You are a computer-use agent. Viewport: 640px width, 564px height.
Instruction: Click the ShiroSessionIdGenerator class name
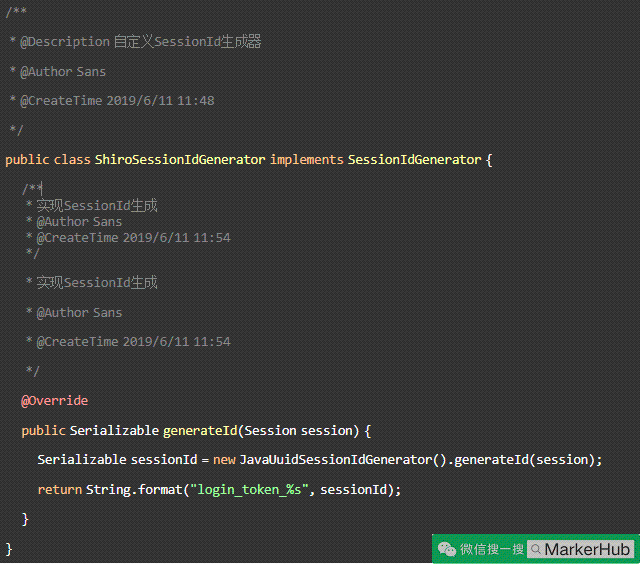180,160
